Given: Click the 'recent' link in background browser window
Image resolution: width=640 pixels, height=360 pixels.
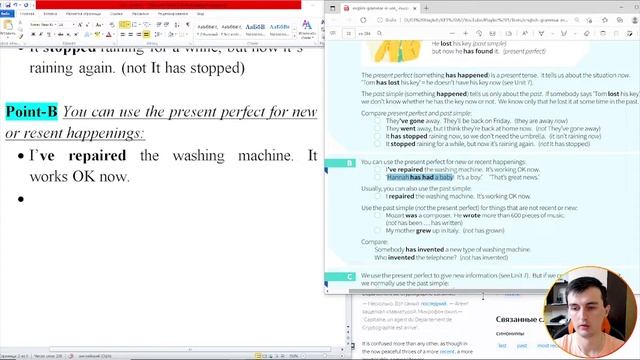Looking at the screenshot, I should (447, 351).
